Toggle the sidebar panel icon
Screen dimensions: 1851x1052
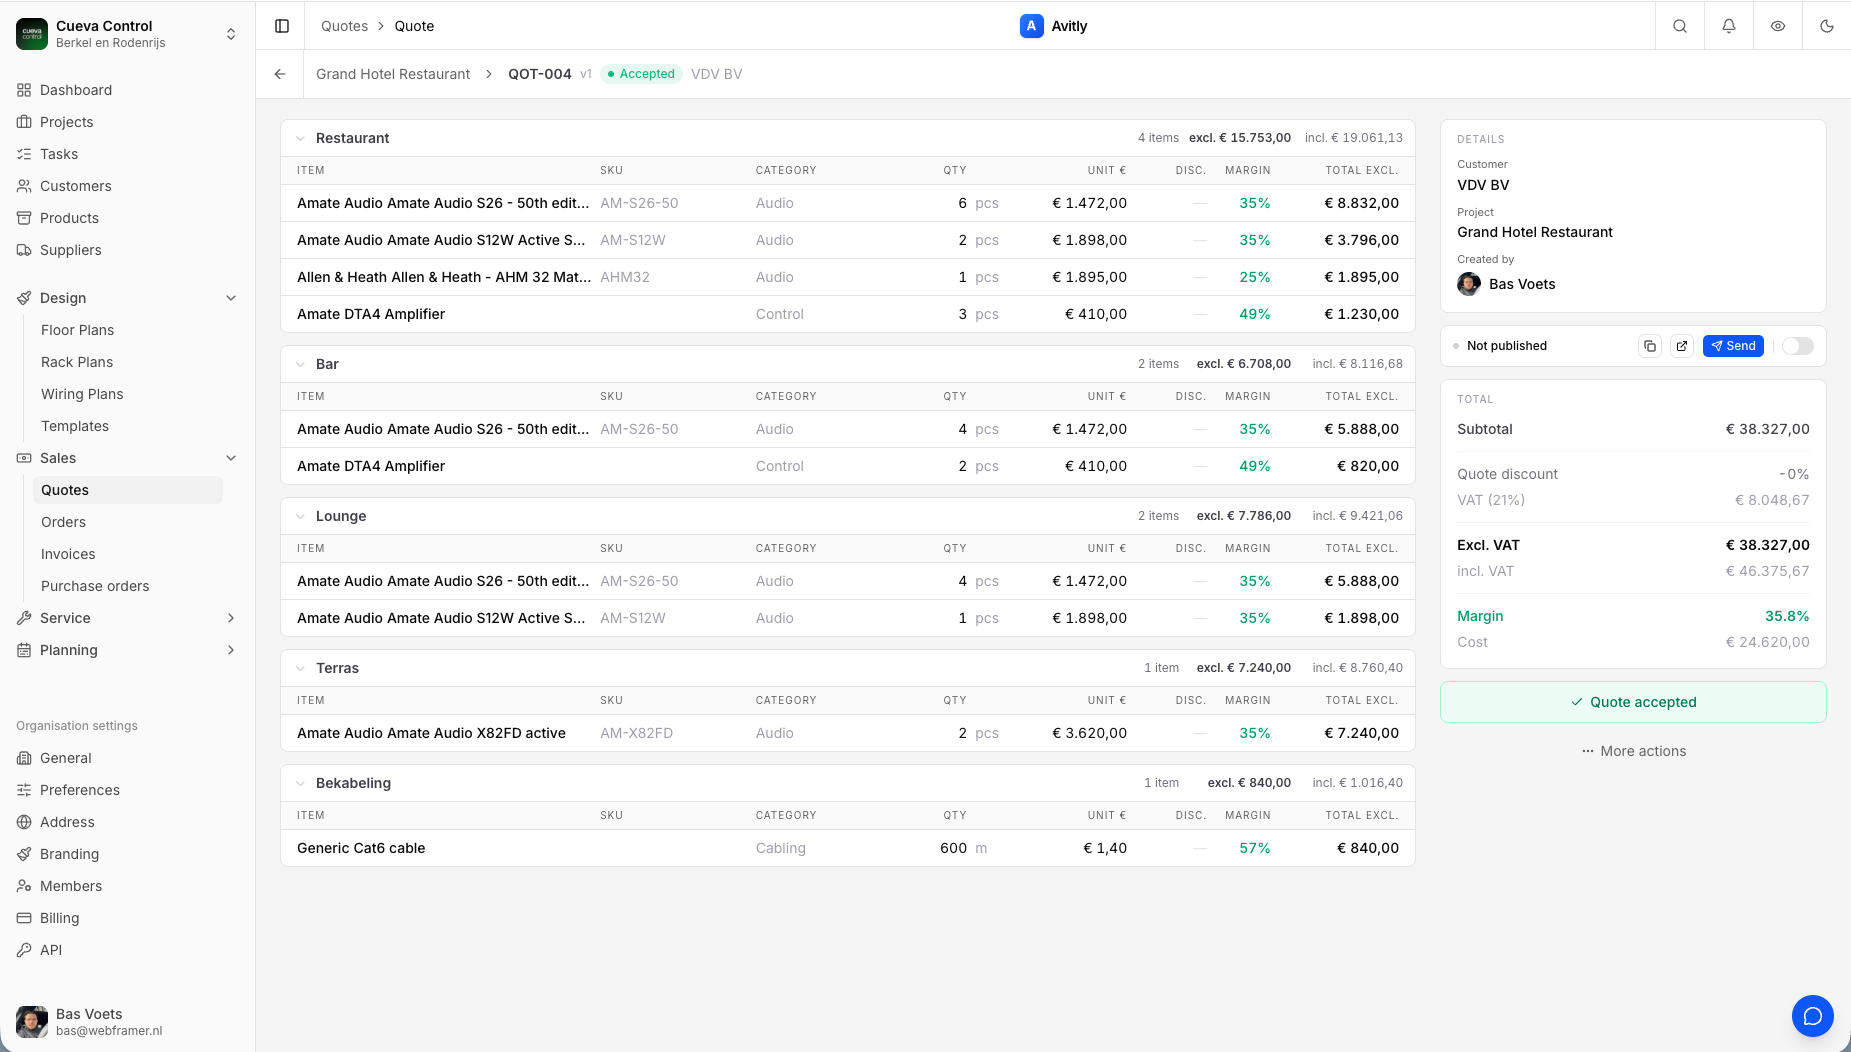pyautogui.click(x=282, y=26)
